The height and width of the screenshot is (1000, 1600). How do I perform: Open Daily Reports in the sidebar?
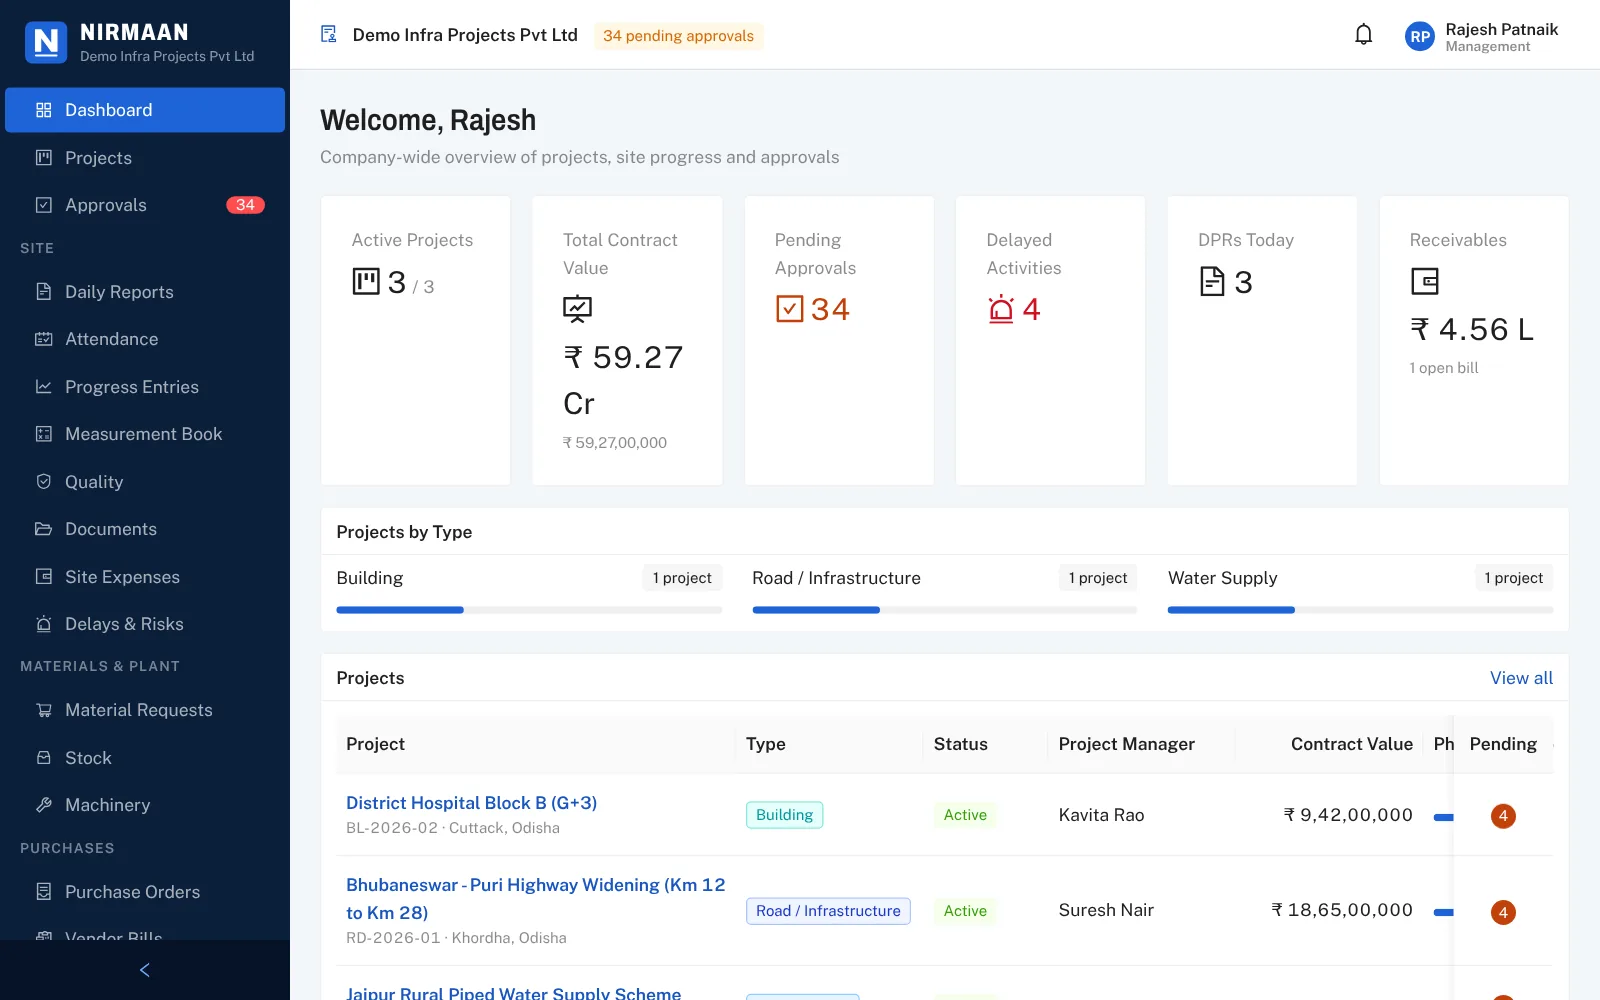point(145,292)
